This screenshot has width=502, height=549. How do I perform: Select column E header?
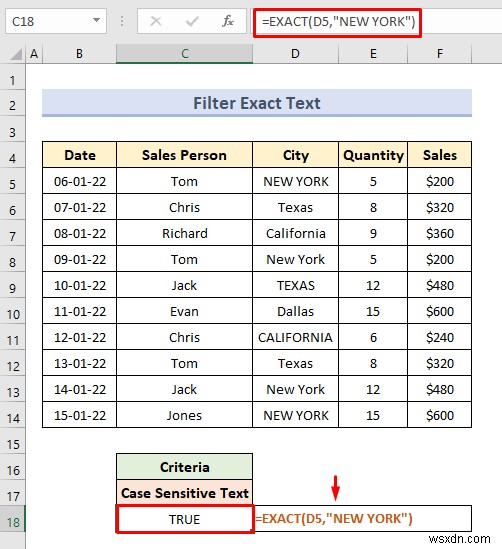373,54
